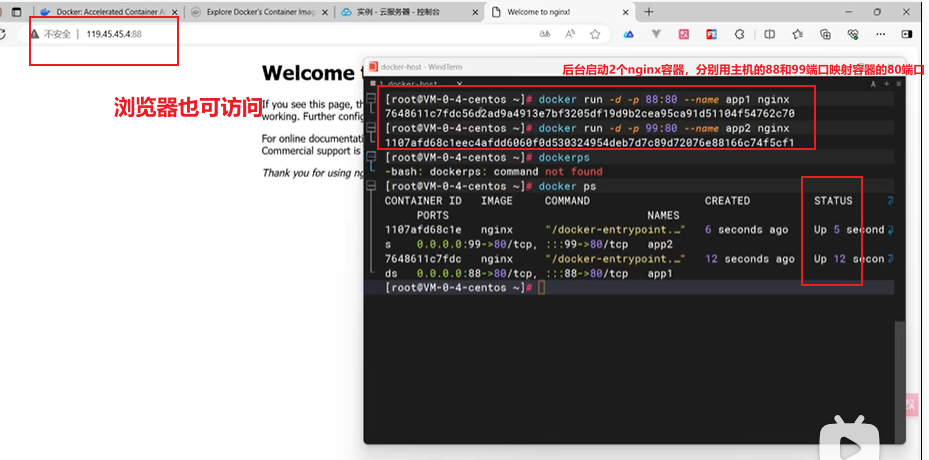
Task: Open the browser settings and more menu
Action: [x=881, y=34]
